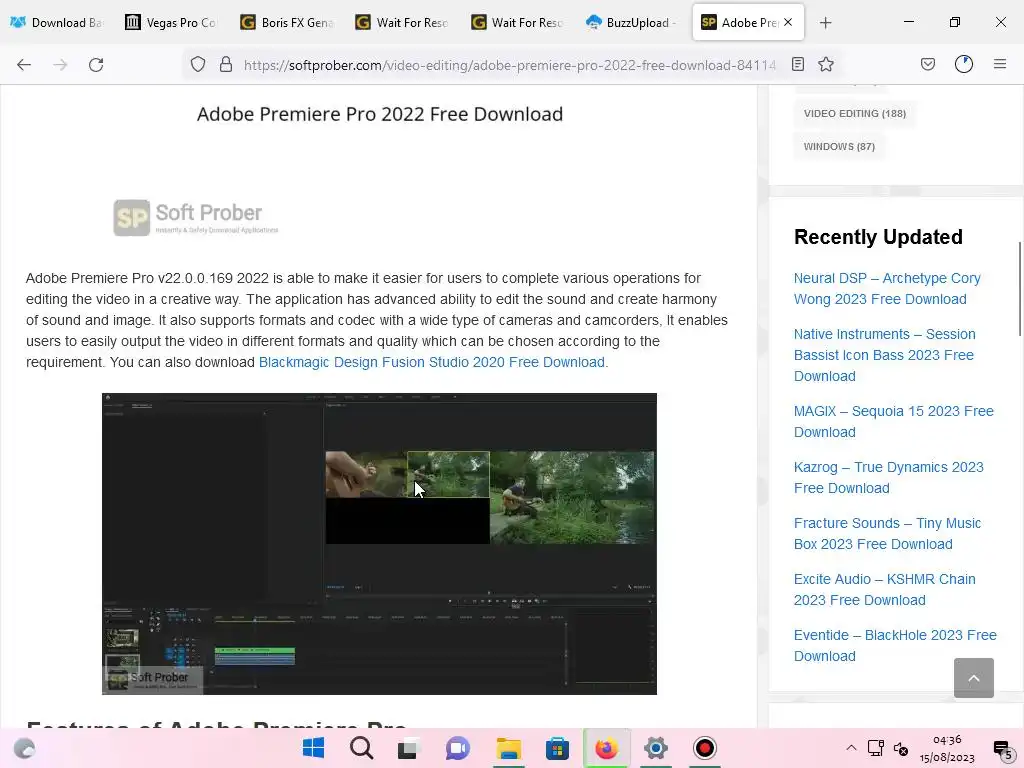Viewport: 1024px width, 768px height.
Task: Switch to the second Wait For Reso tab
Action: click(518, 22)
